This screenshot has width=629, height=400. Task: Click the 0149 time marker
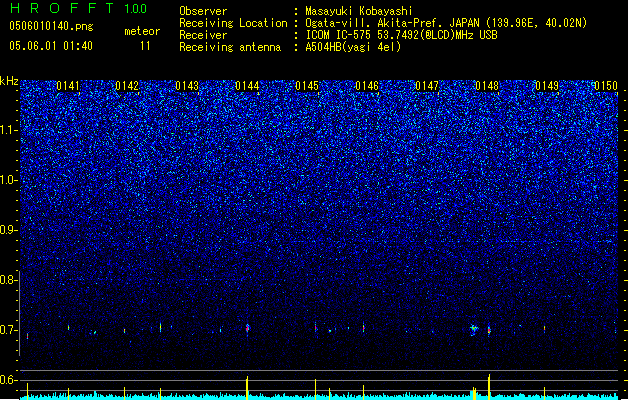pyautogui.click(x=547, y=86)
